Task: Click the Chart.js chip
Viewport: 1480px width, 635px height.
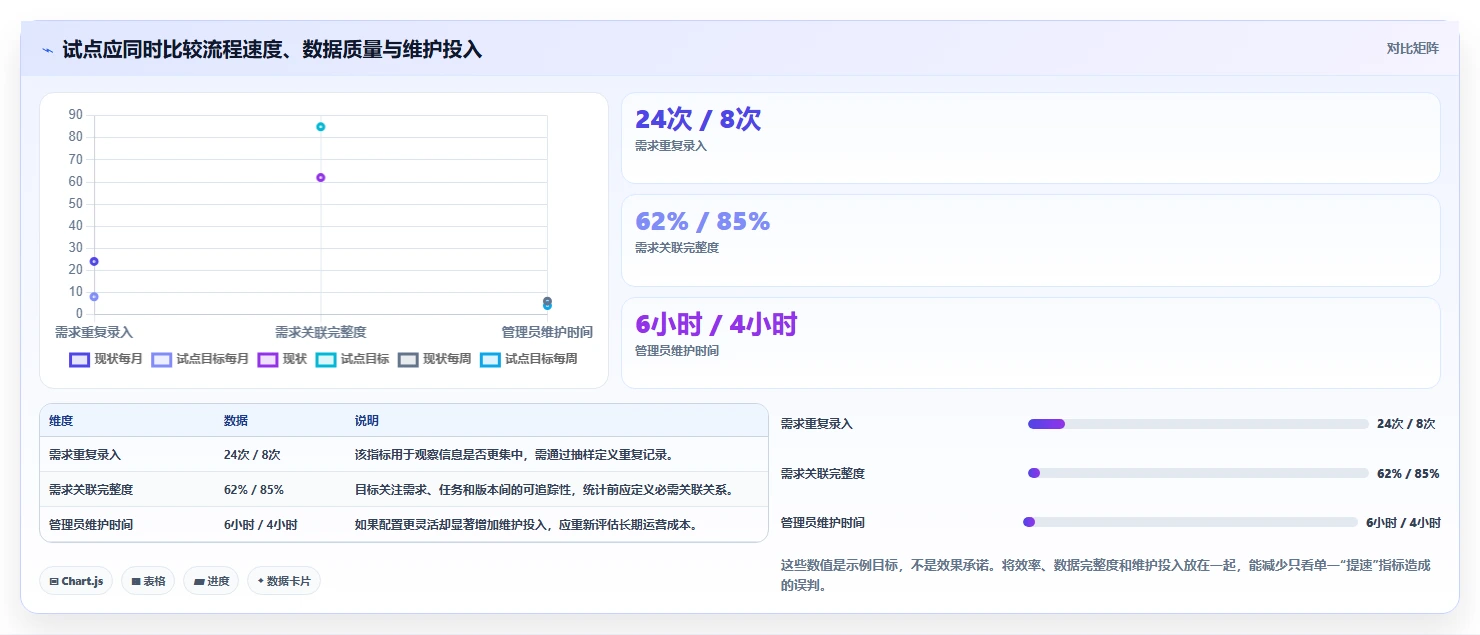Action: click(x=76, y=581)
